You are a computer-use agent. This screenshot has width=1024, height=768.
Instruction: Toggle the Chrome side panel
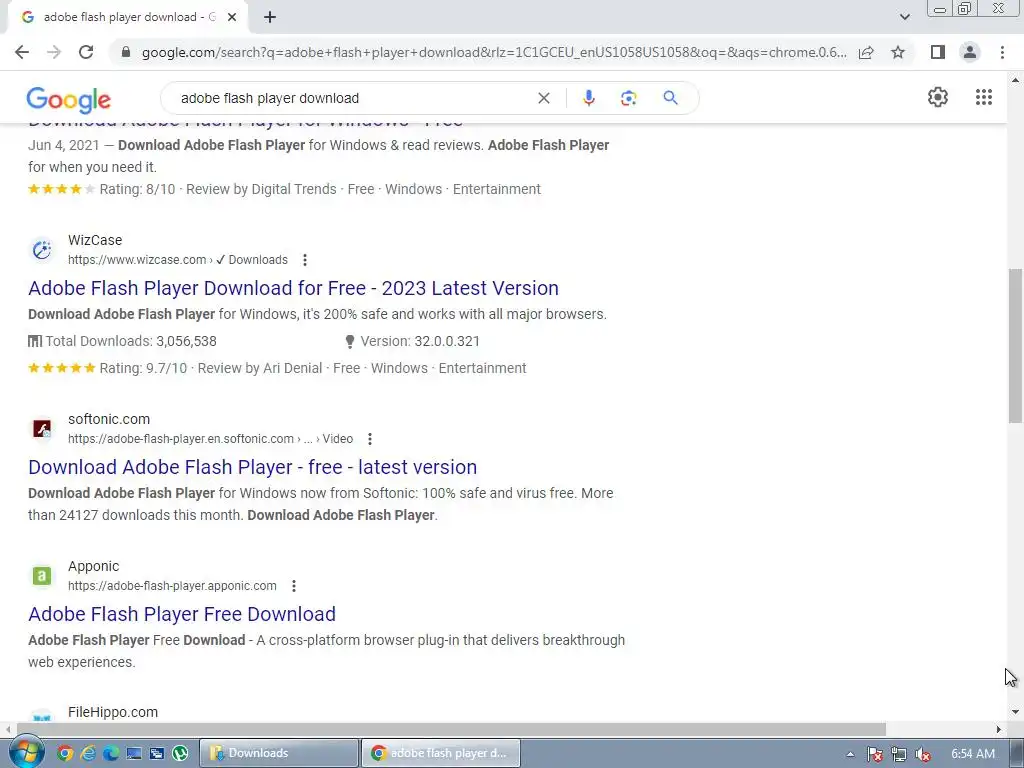click(x=938, y=52)
